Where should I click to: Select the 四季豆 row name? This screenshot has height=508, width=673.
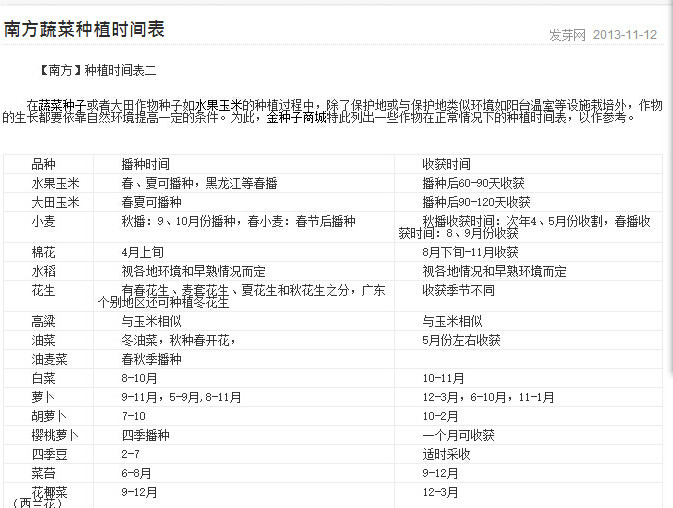pyautogui.click(x=49, y=454)
